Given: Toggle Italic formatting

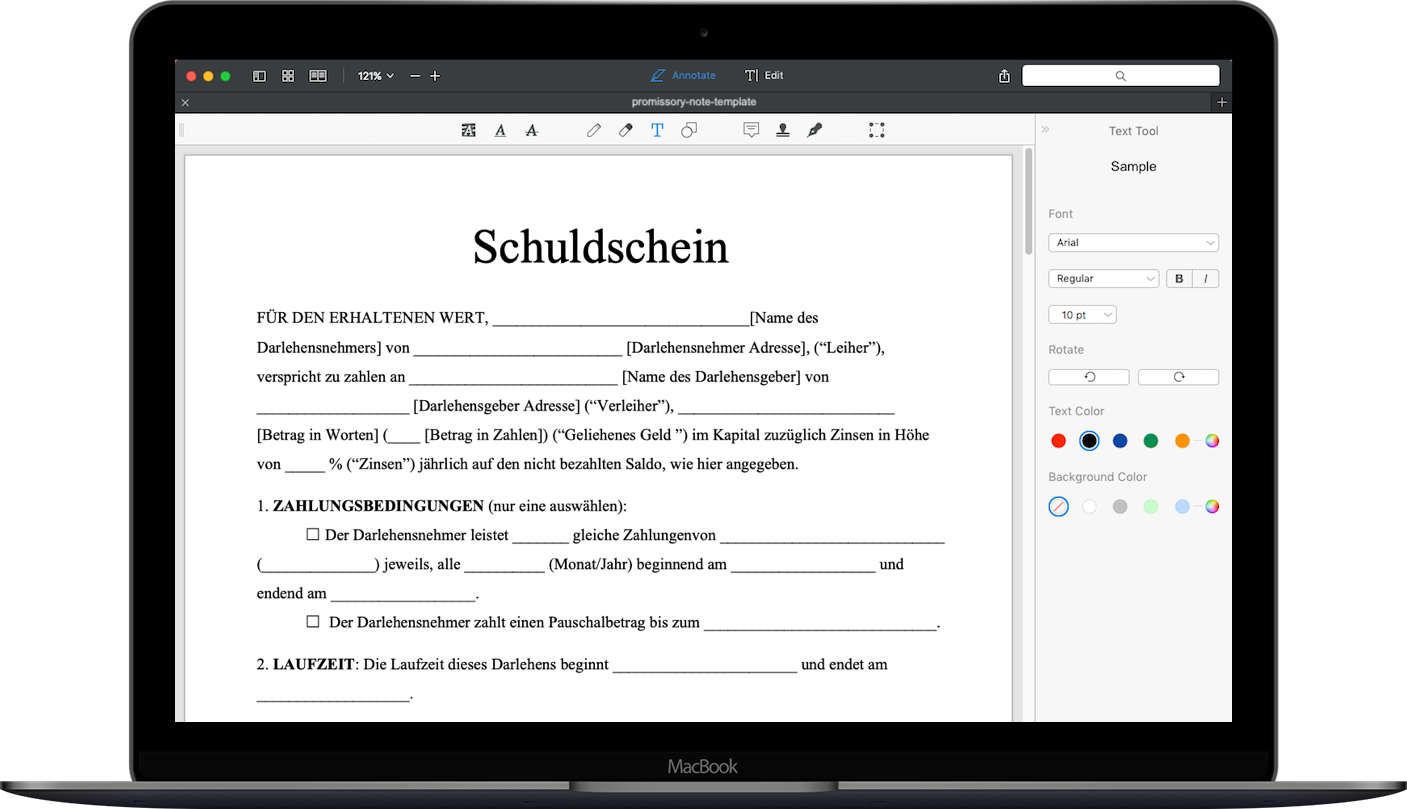Looking at the screenshot, I should point(1206,279).
